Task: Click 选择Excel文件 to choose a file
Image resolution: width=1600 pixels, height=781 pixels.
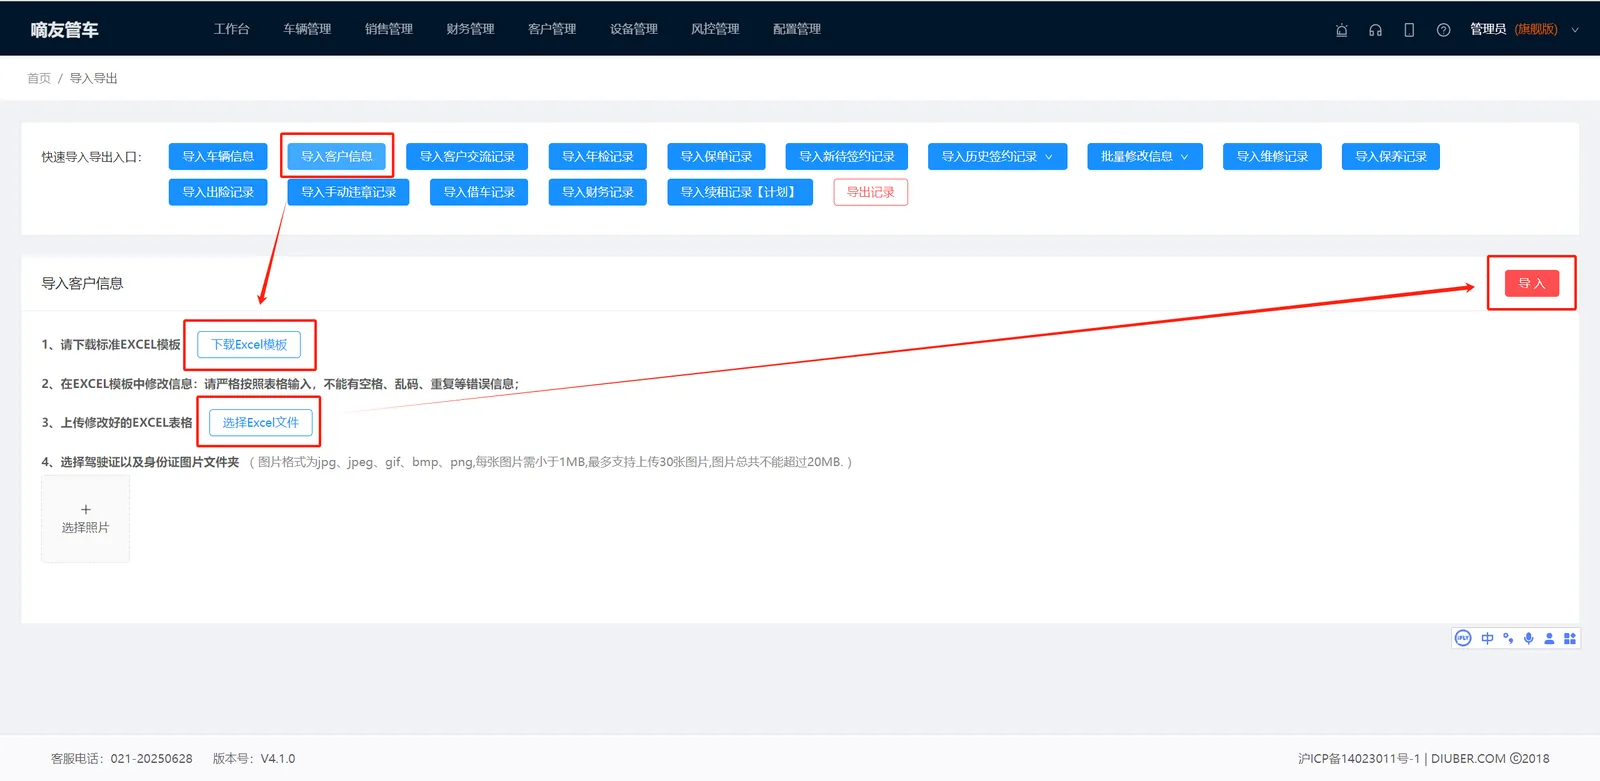Action: tap(261, 422)
